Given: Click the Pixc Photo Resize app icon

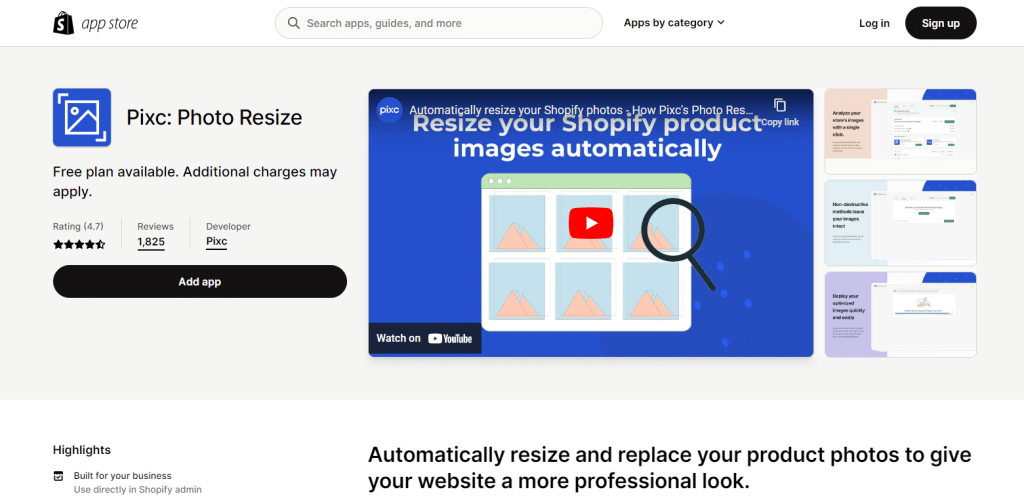Looking at the screenshot, I should [x=82, y=117].
